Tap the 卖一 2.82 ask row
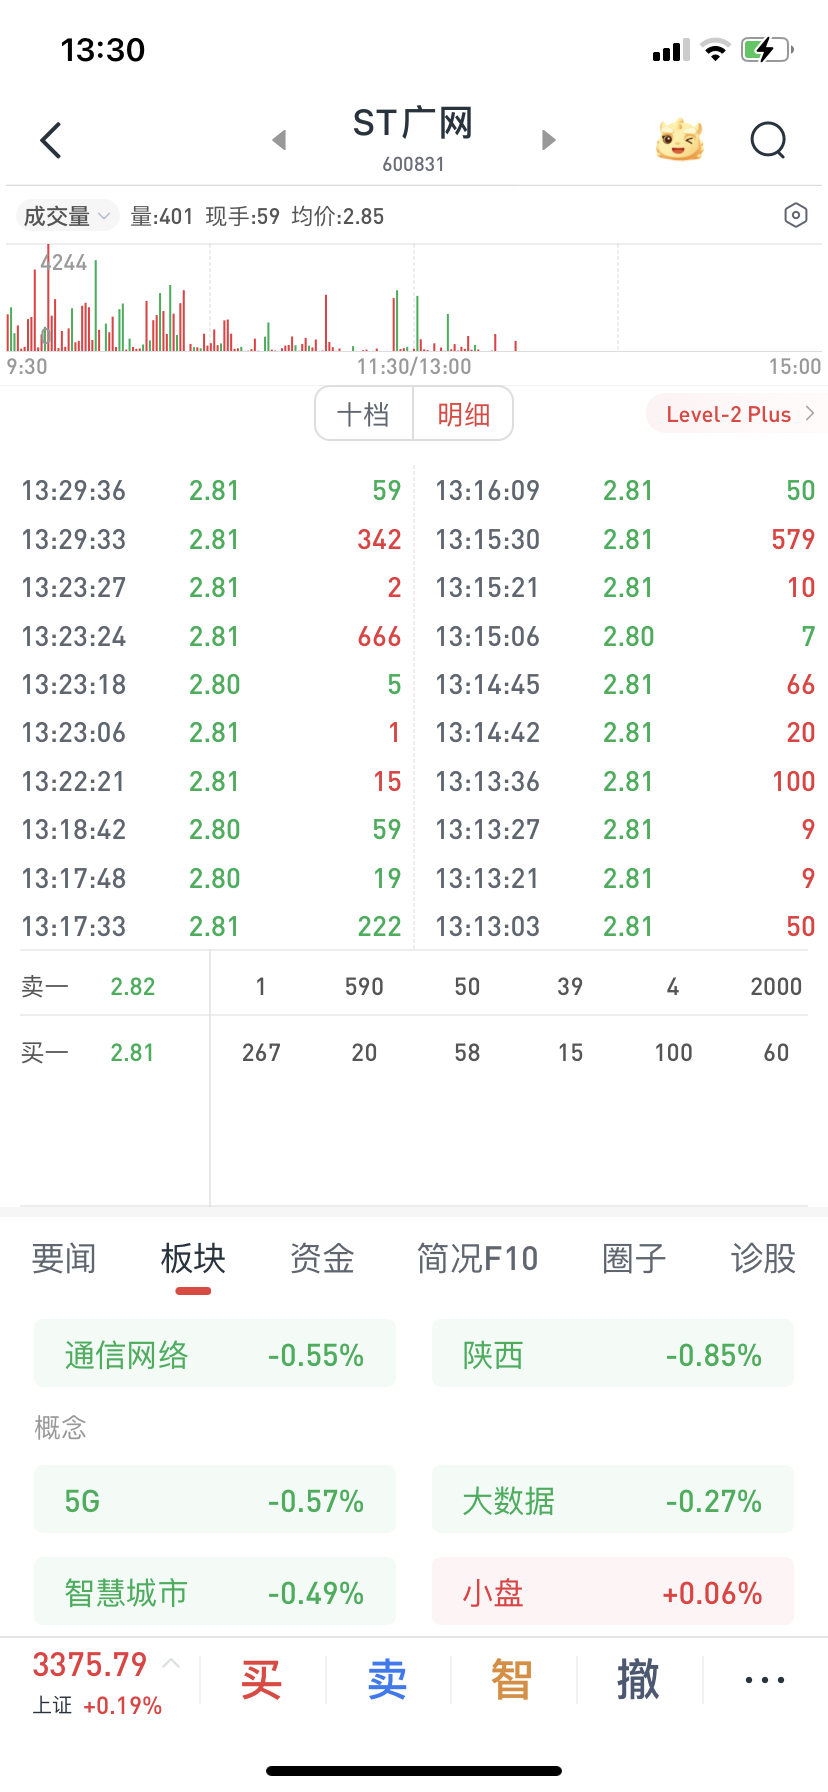 pos(414,986)
